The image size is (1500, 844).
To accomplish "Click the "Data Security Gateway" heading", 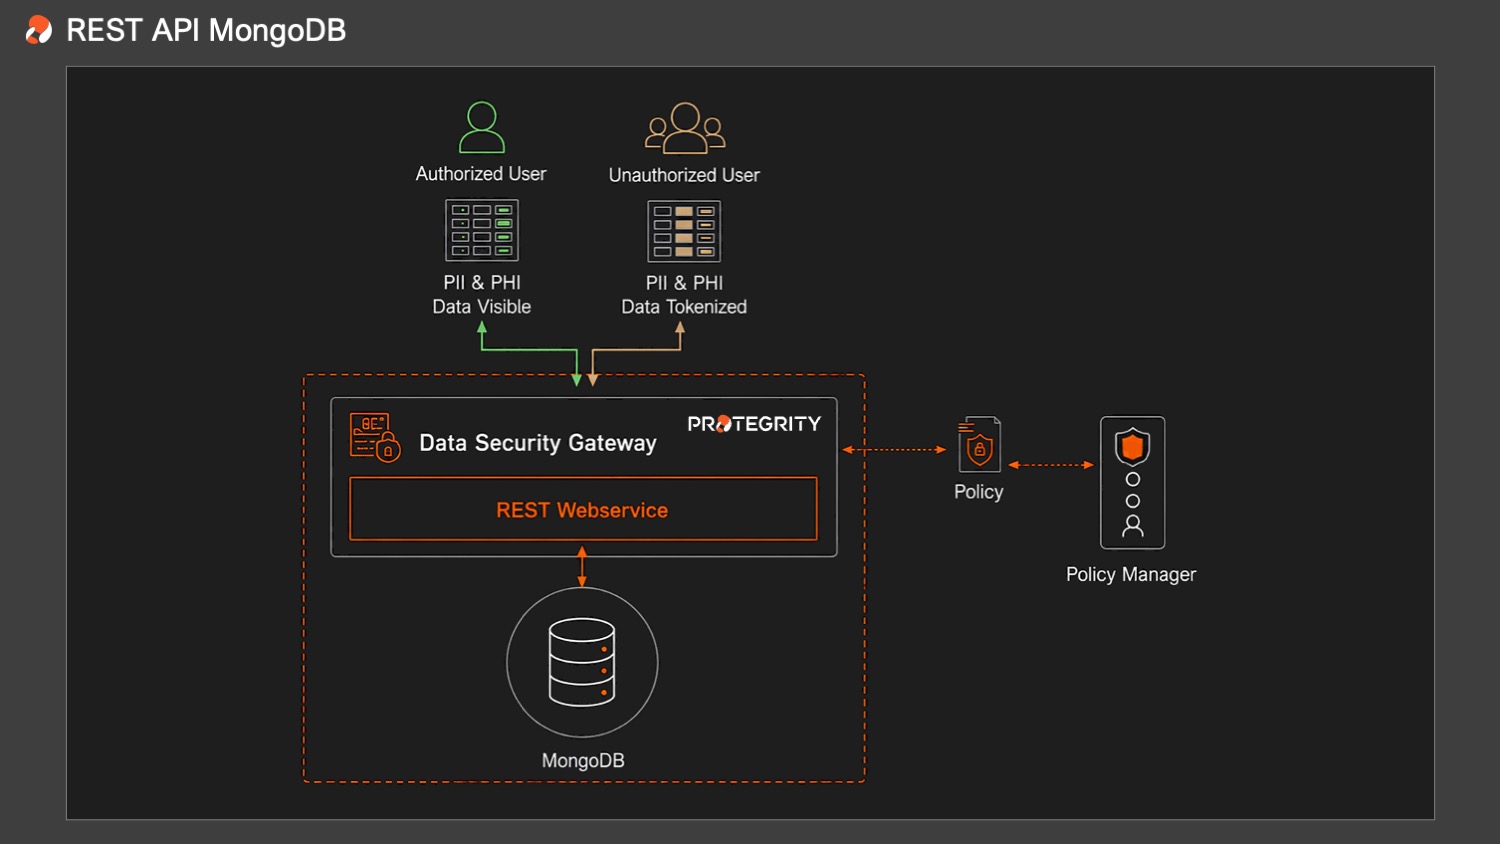I will coord(538,443).
